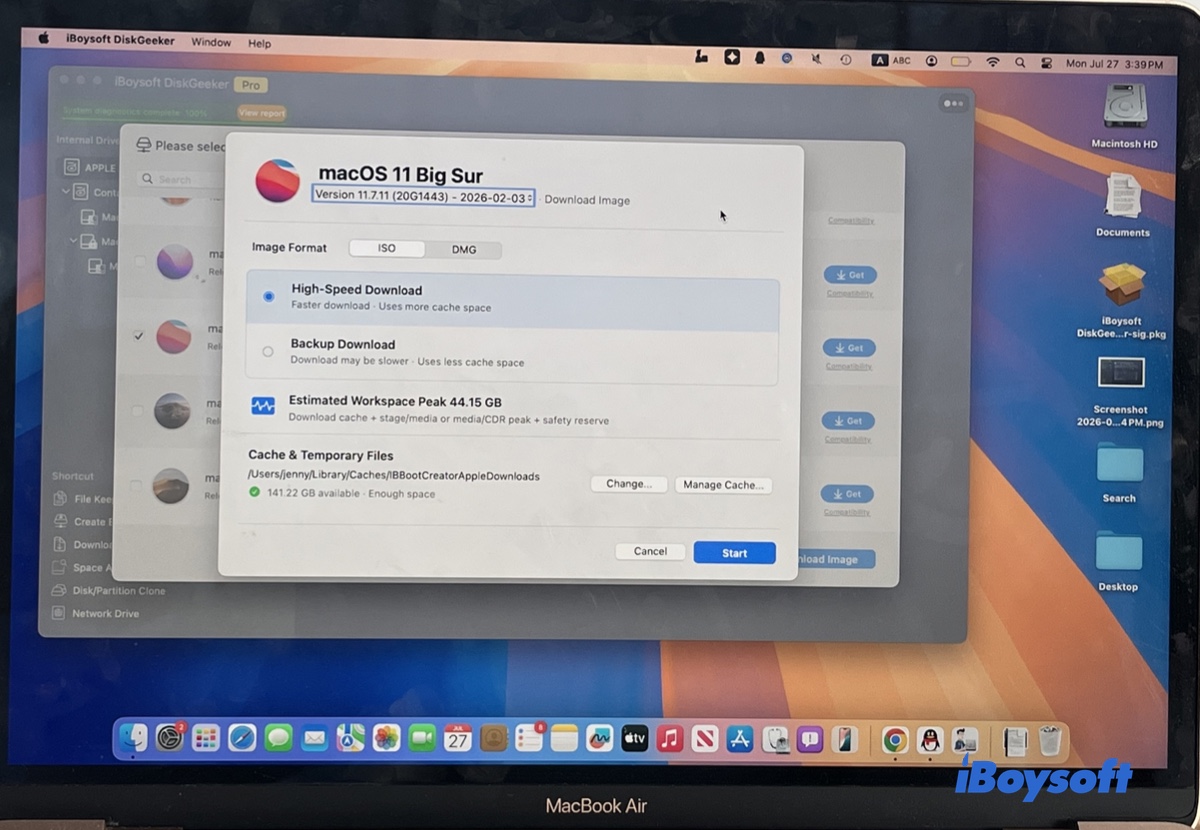Click the APPLE internal drive in sidebar

pos(90,167)
